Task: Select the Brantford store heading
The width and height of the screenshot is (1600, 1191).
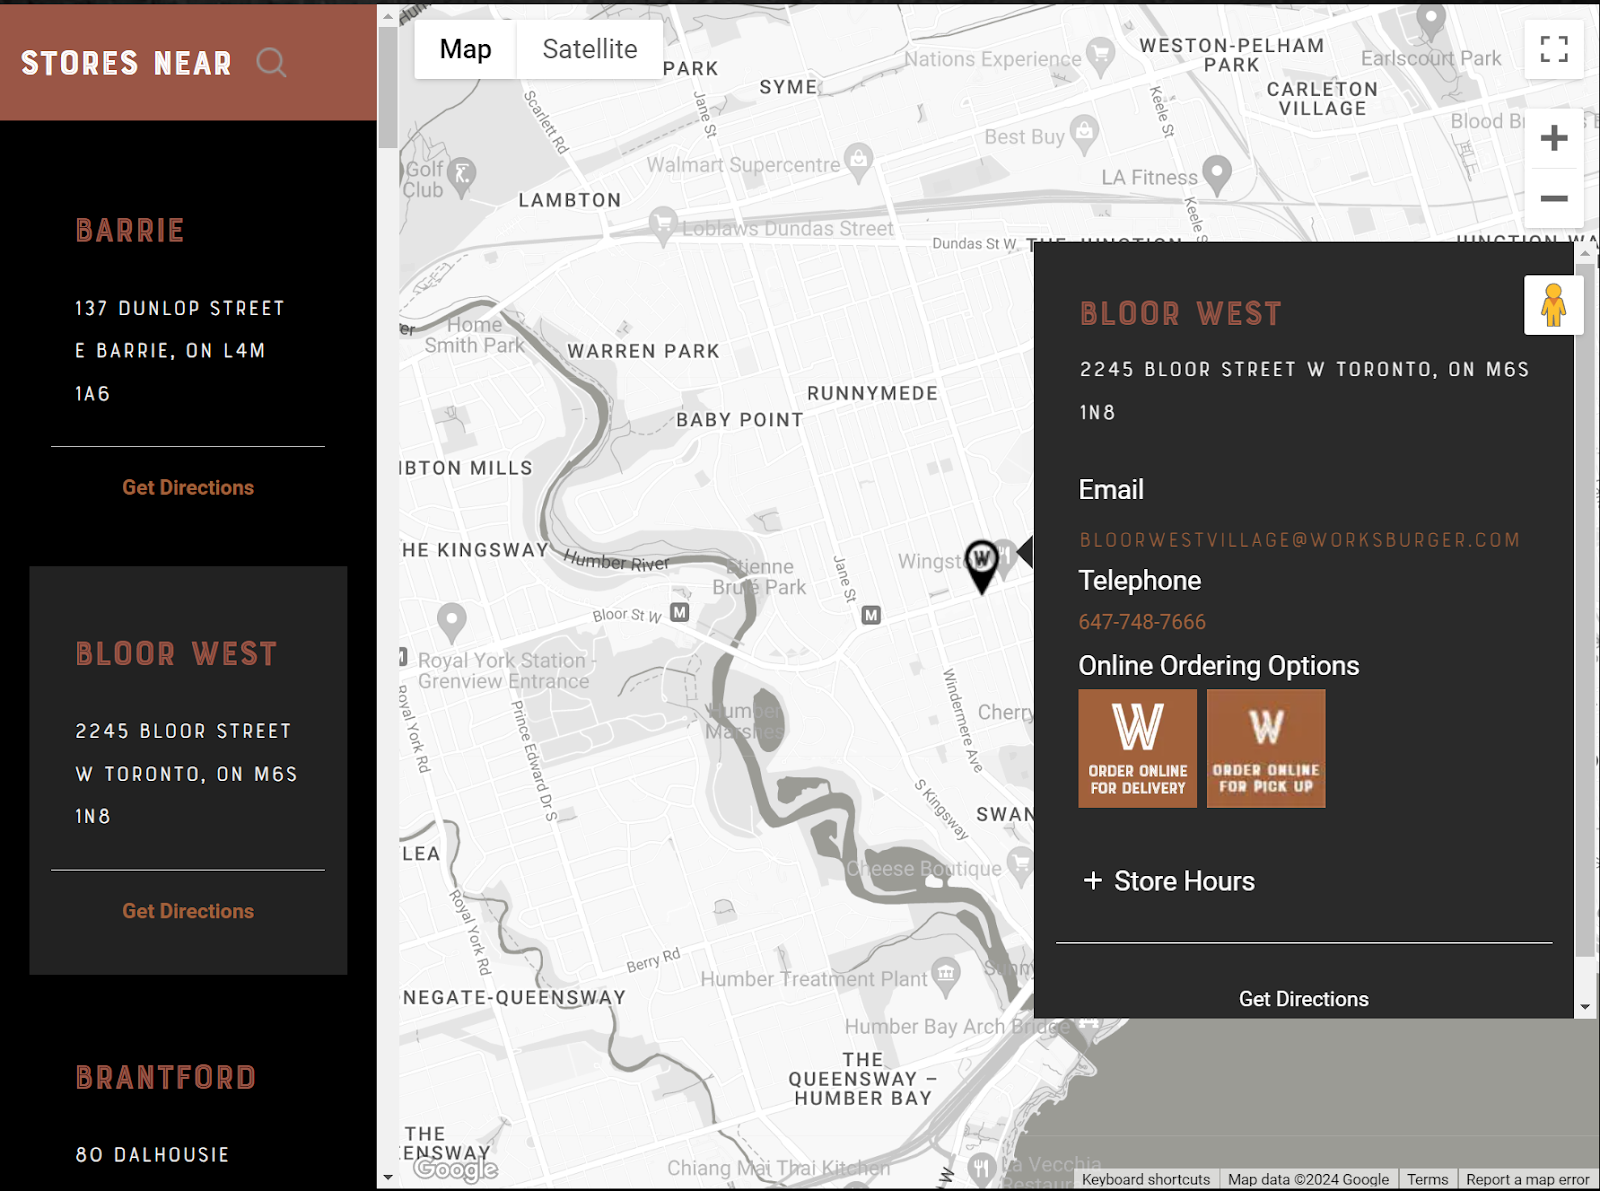Action: click(x=166, y=1078)
